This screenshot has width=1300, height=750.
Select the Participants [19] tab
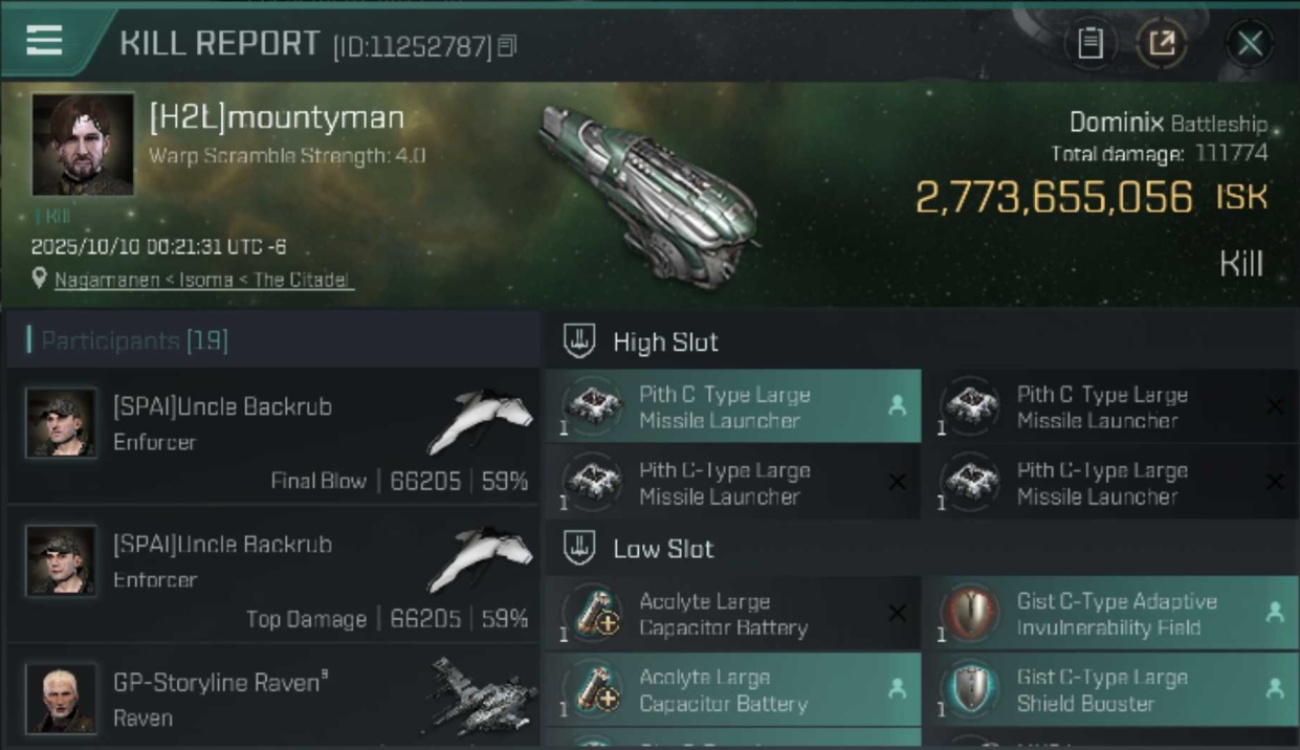point(135,341)
